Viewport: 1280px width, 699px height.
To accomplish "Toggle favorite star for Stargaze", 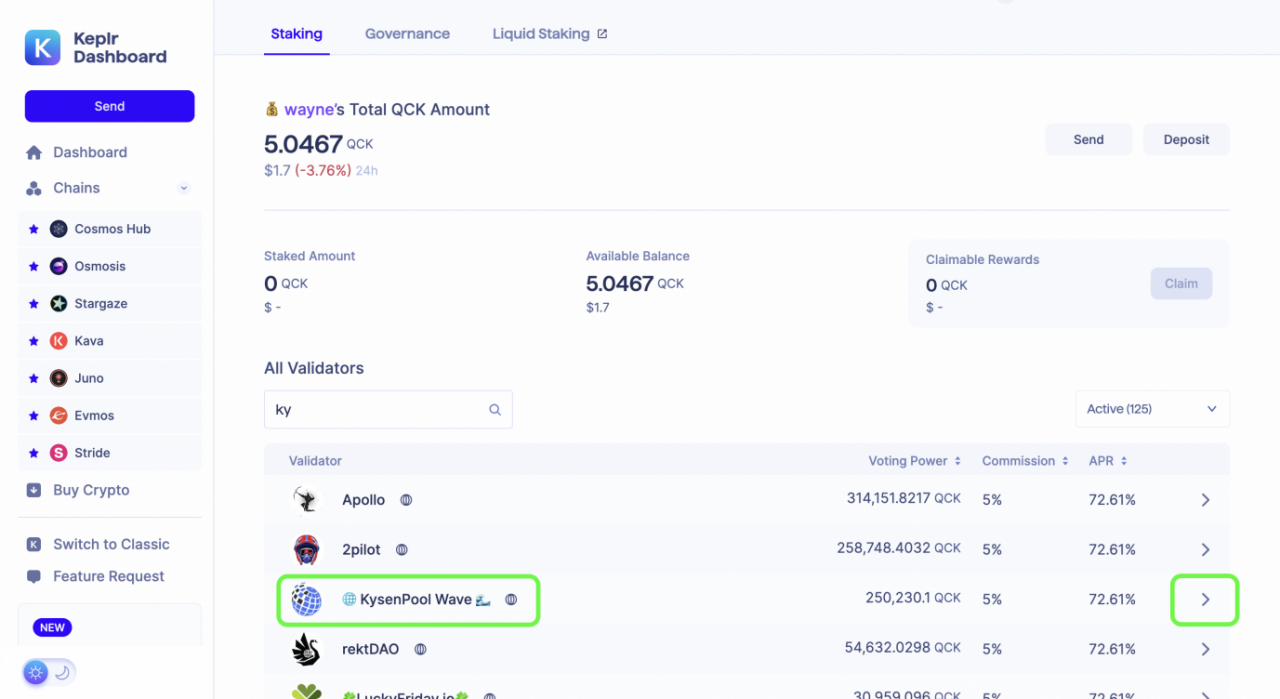I will click(33, 304).
